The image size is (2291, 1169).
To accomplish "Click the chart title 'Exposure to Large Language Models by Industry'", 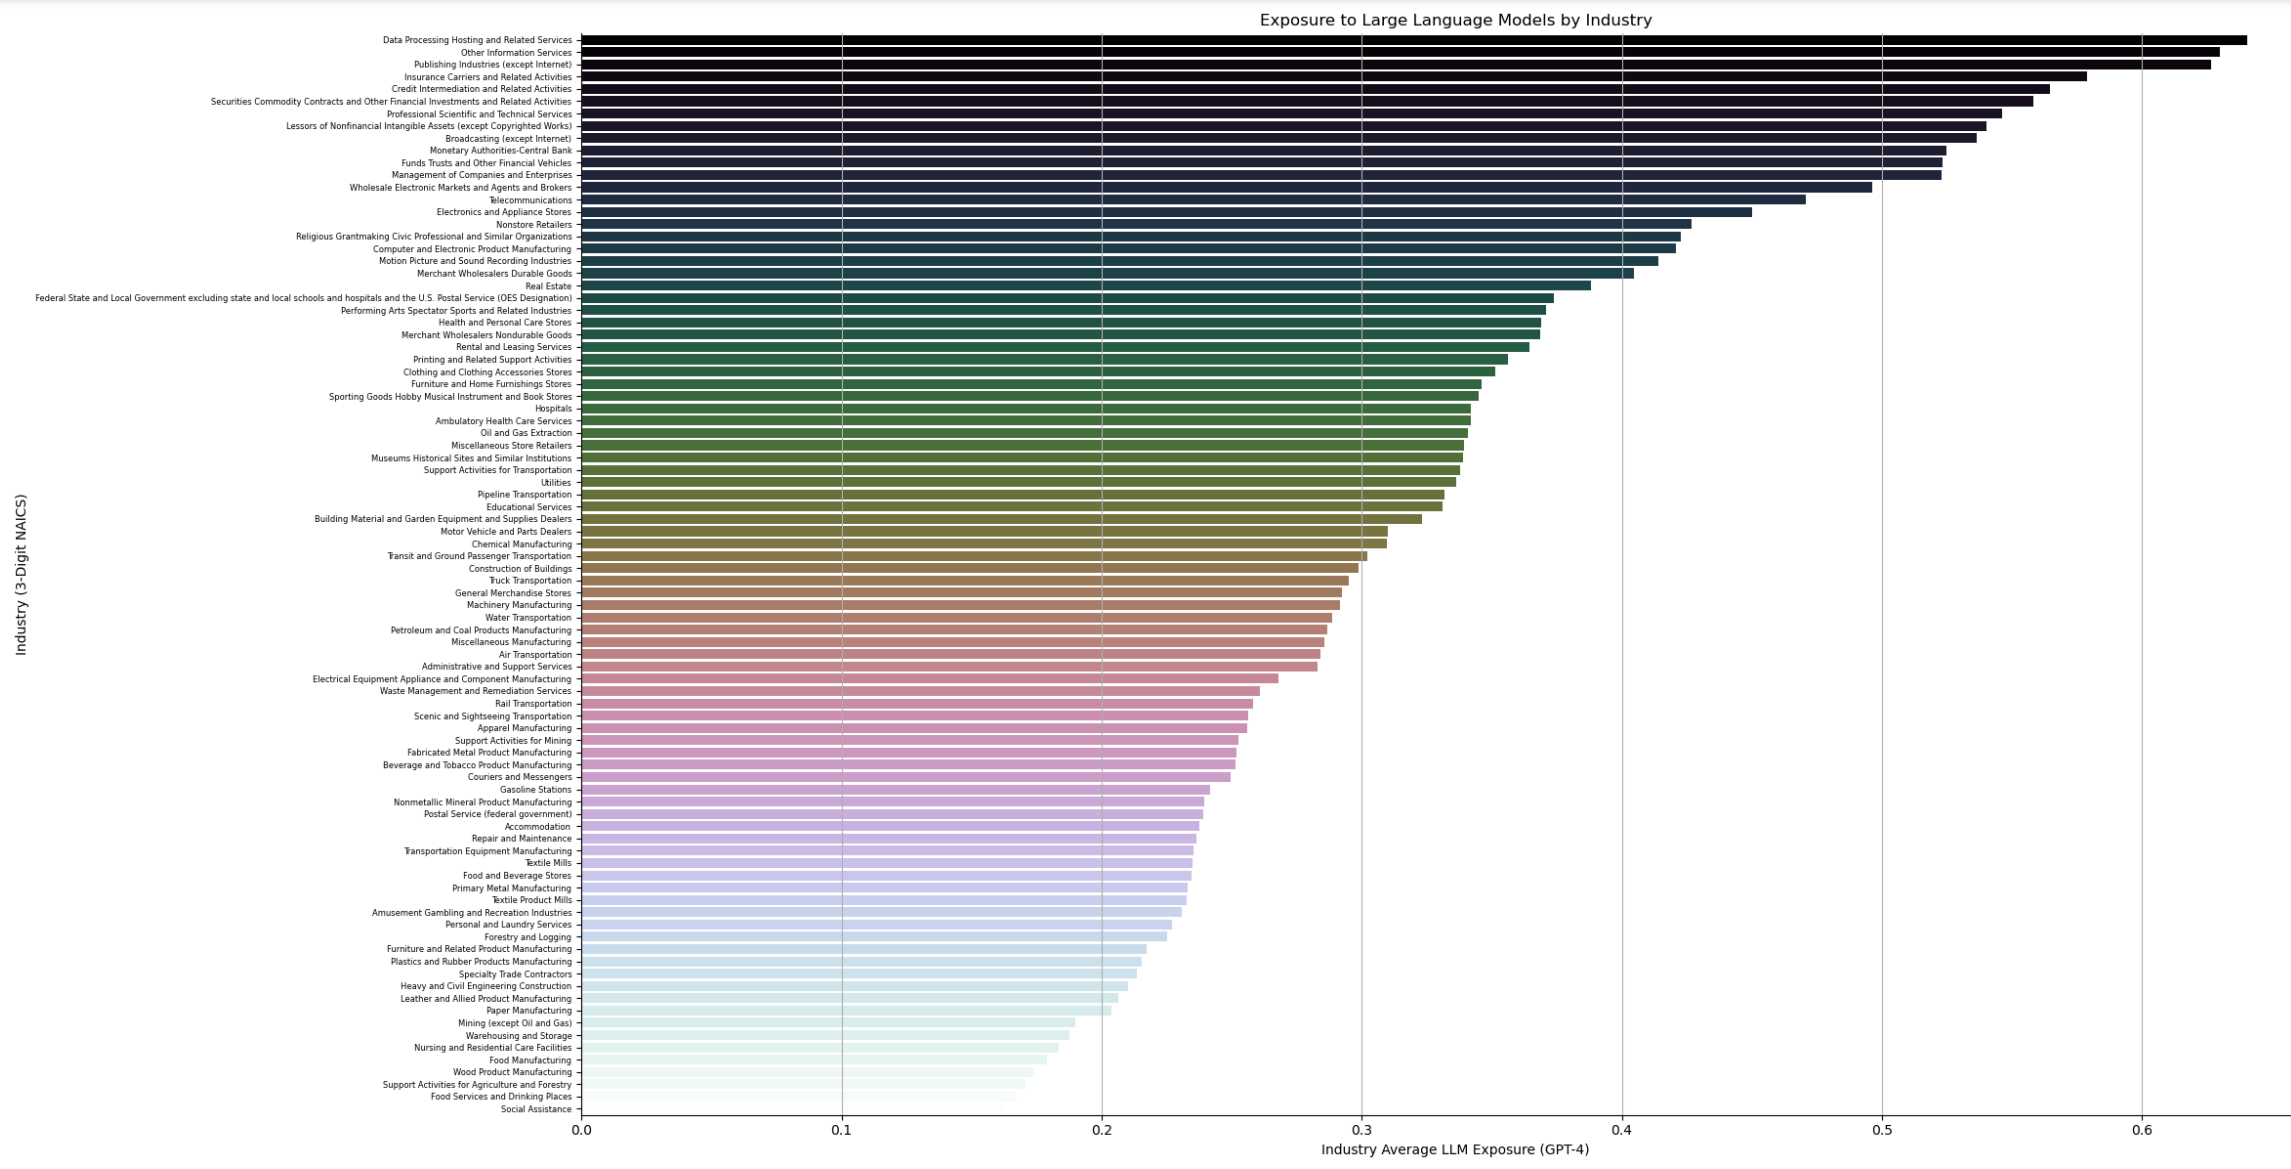I will (x=1455, y=20).
